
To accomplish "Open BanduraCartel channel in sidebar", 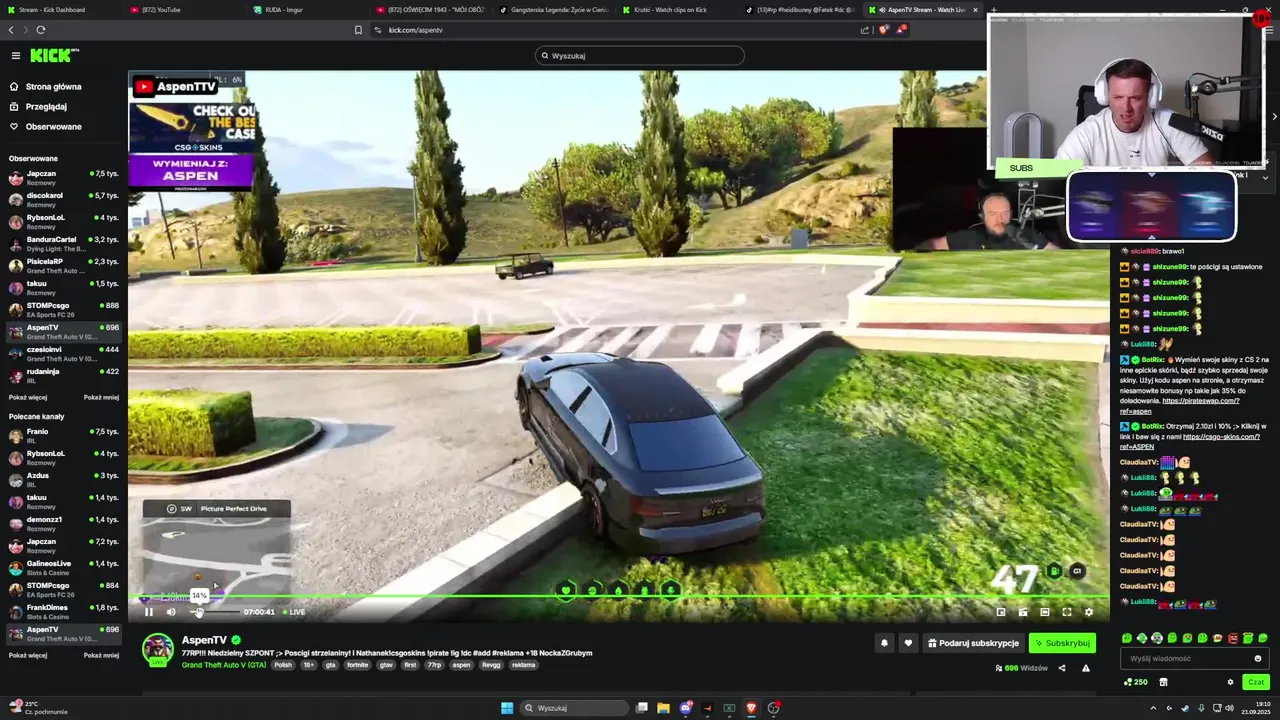I will click(x=63, y=244).
